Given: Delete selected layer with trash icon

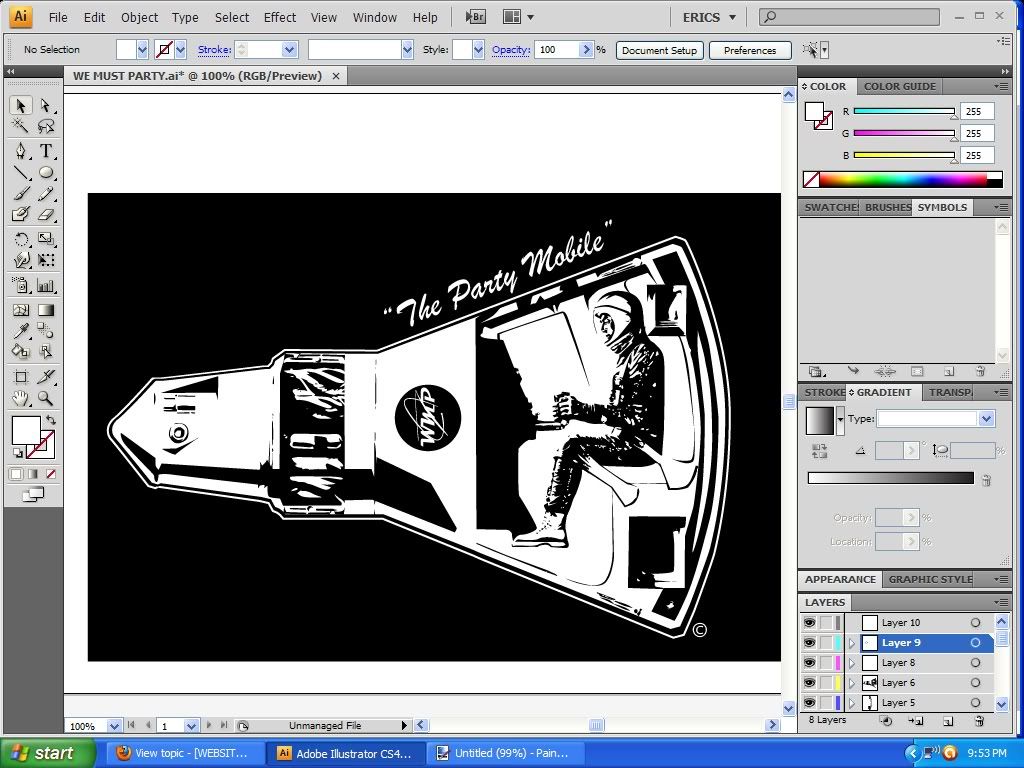Looking at the screenshot, I should tap(979, 720).
